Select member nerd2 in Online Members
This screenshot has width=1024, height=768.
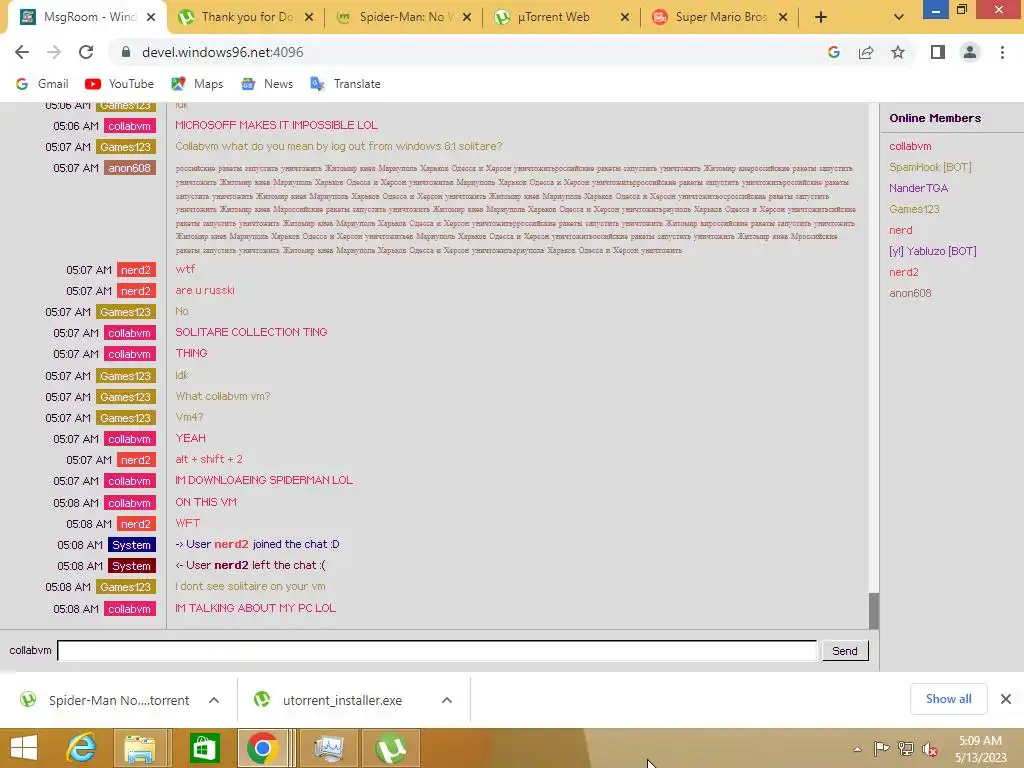pos(904,272)
